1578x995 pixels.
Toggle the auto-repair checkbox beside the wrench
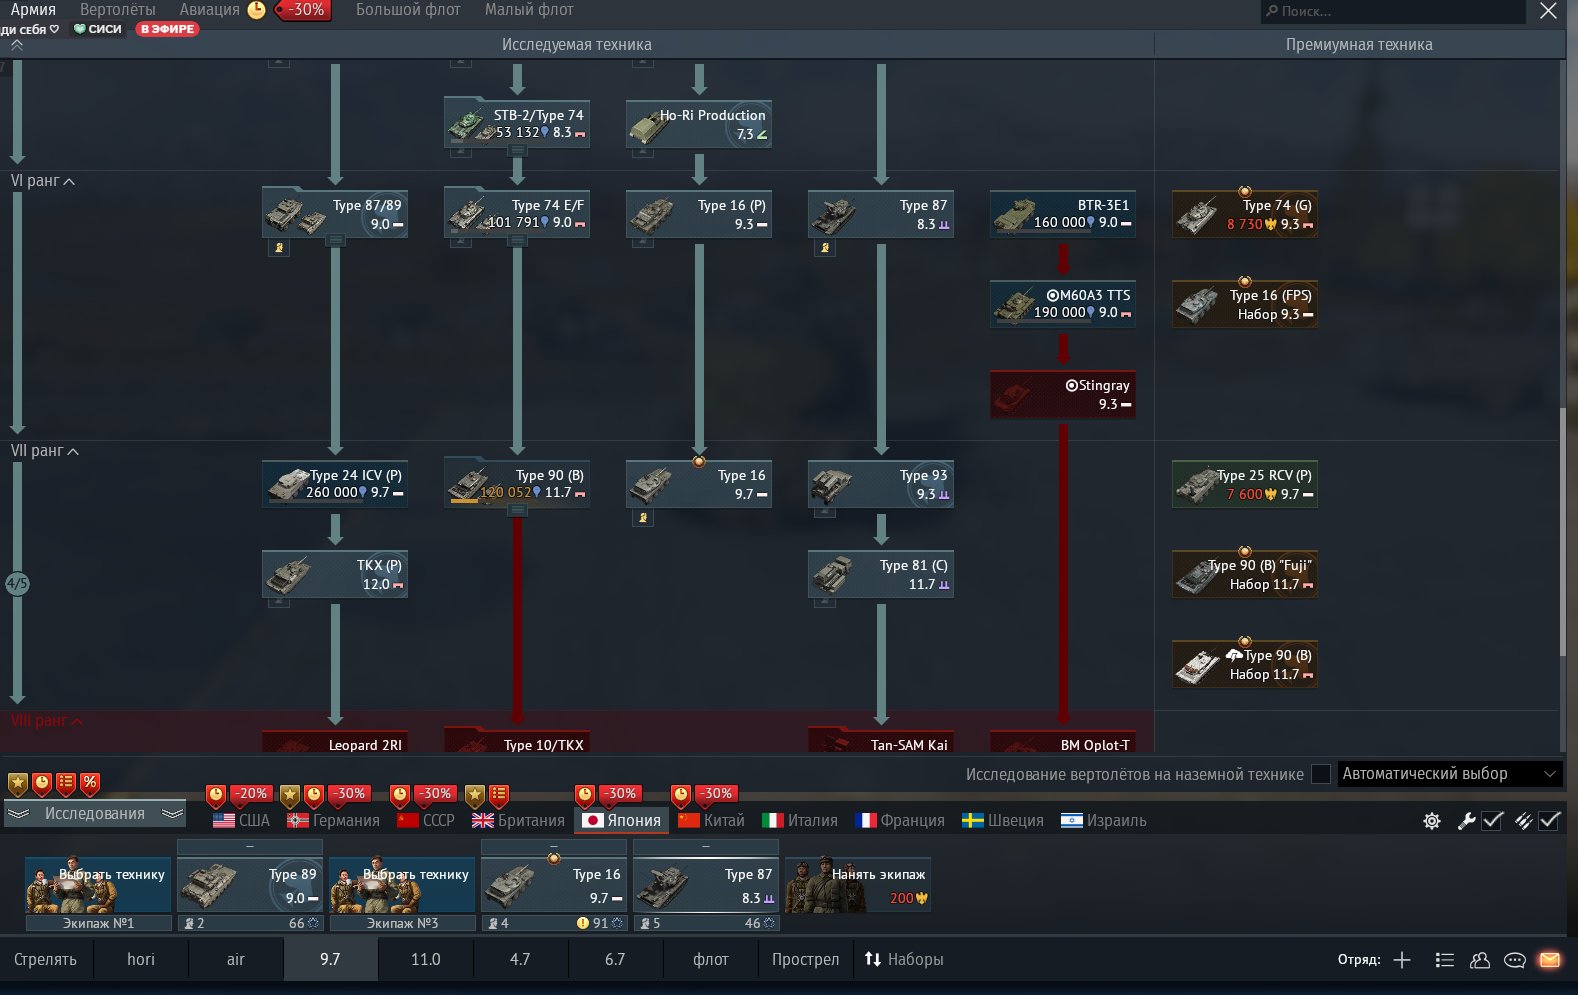coord(1493,821)
